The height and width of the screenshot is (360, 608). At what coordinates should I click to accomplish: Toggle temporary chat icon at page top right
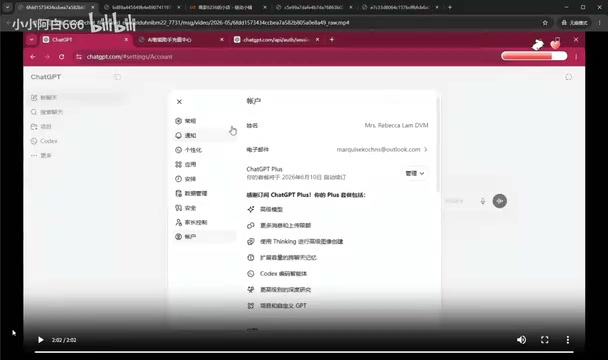pos(568,77)
